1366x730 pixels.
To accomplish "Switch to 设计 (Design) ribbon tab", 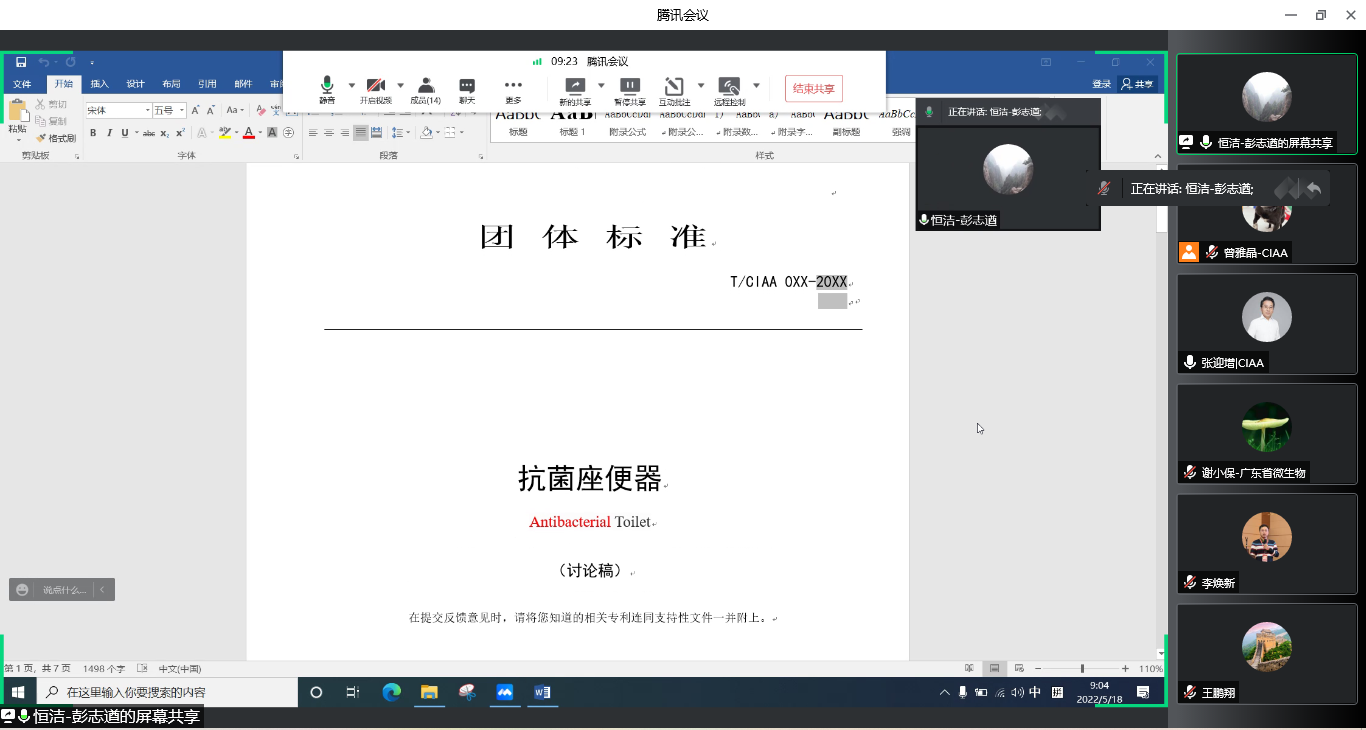I will click(x=136, y=84).
